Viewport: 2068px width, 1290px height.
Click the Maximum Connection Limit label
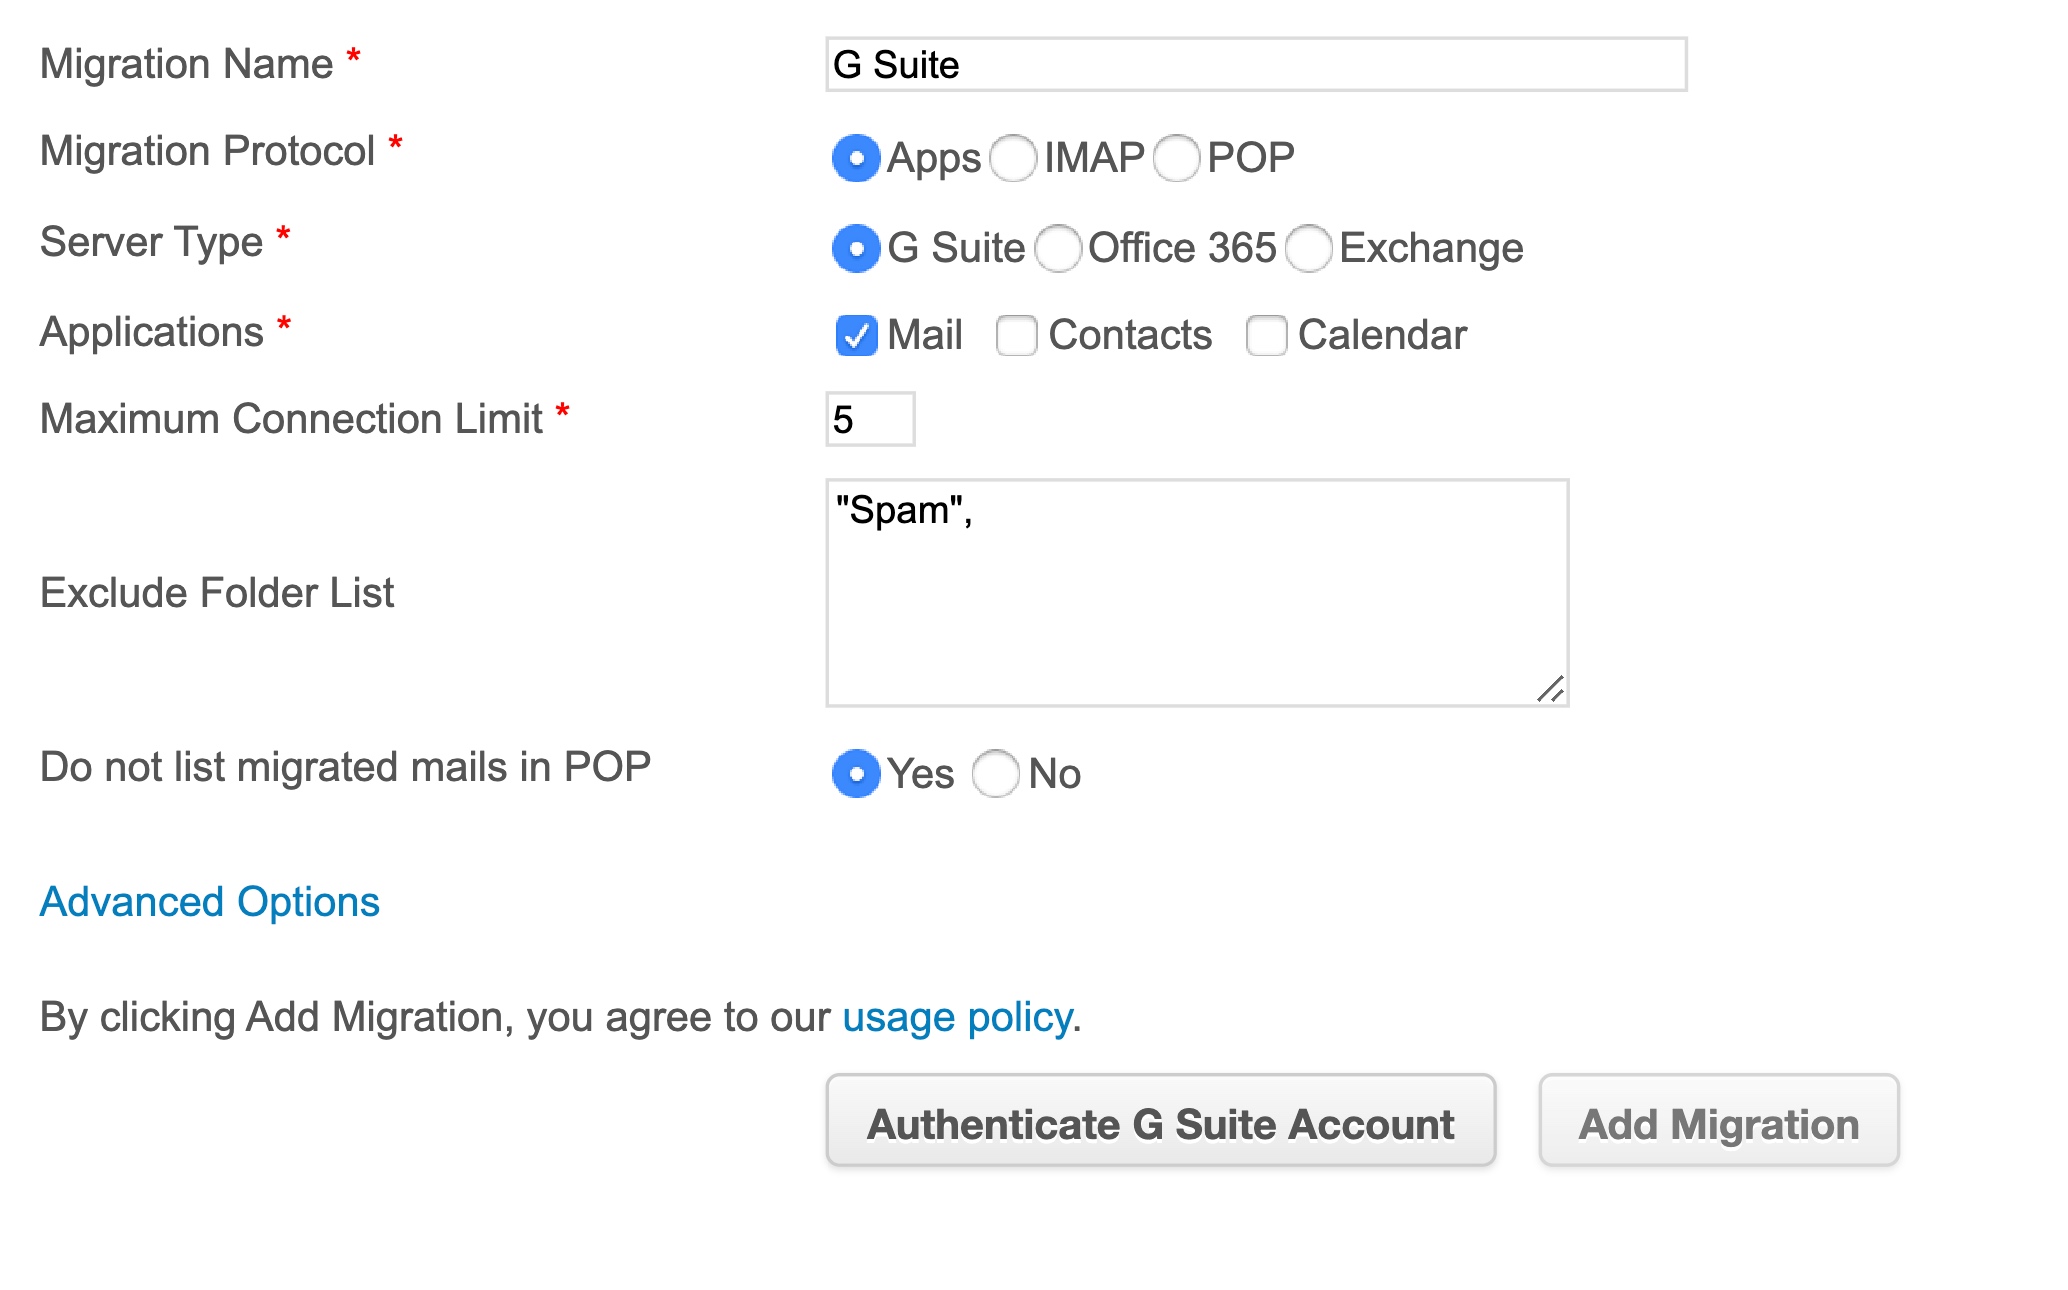[x=292, y=419]
